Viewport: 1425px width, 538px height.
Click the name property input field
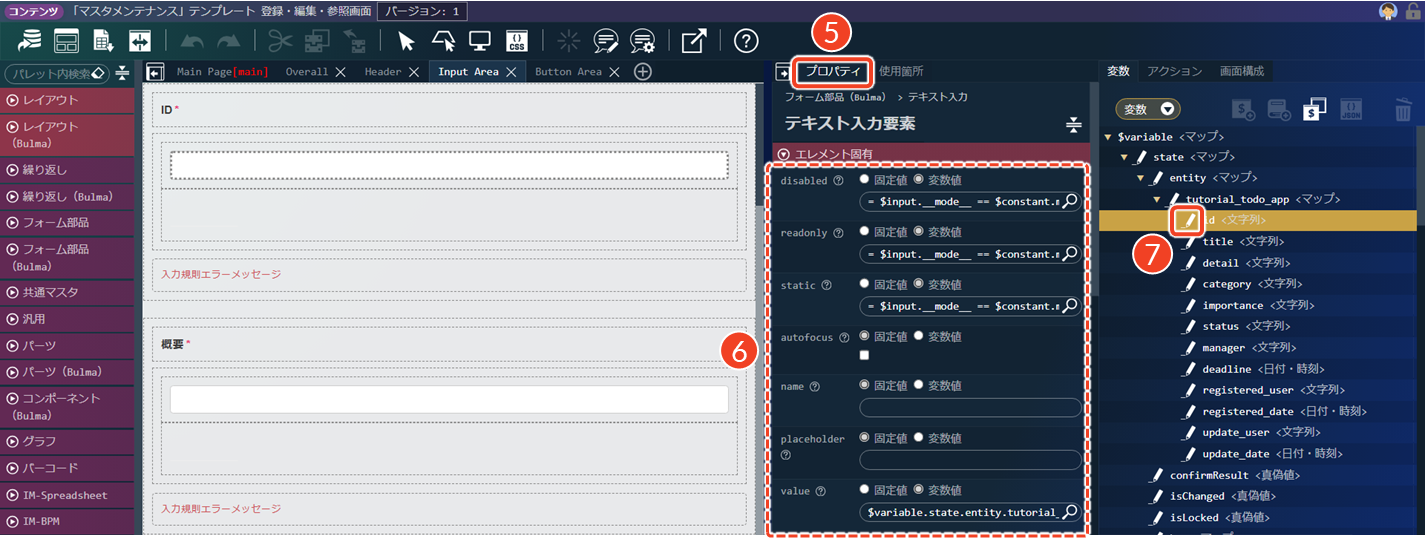[970, 408]
